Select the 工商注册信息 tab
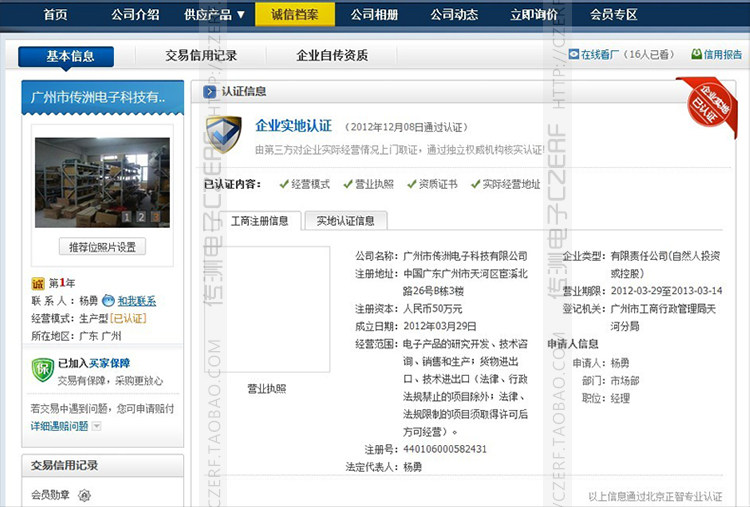The height and width of the screenshot is (507, 750). [x=260, y=221]
